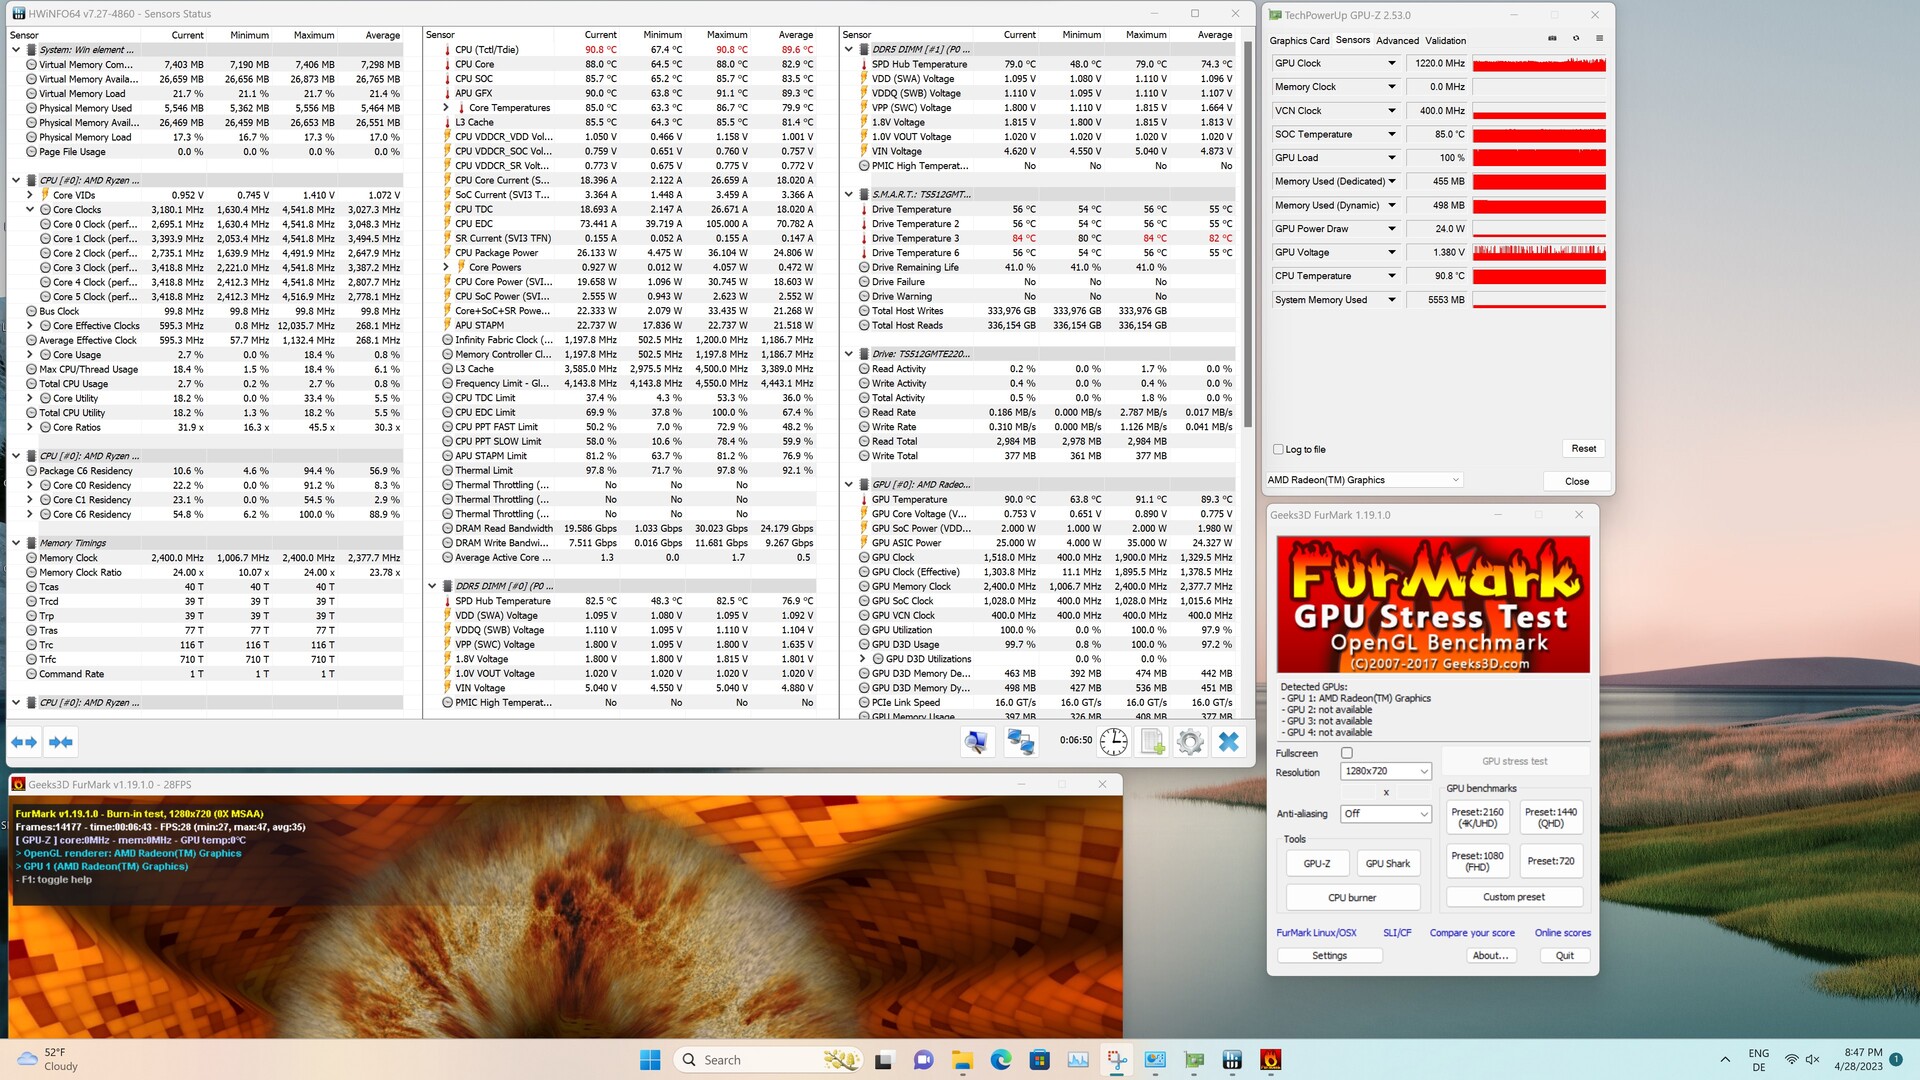Open SOC Temperature sensor dropdown in GPU-Z

(x=1391, y=134)
